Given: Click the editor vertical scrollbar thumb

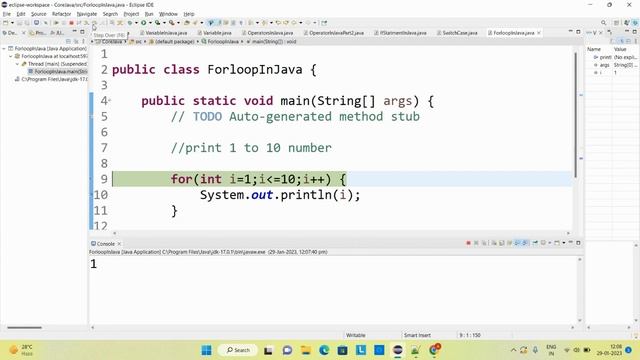Looking at the screenshot, I should (576, 115).
